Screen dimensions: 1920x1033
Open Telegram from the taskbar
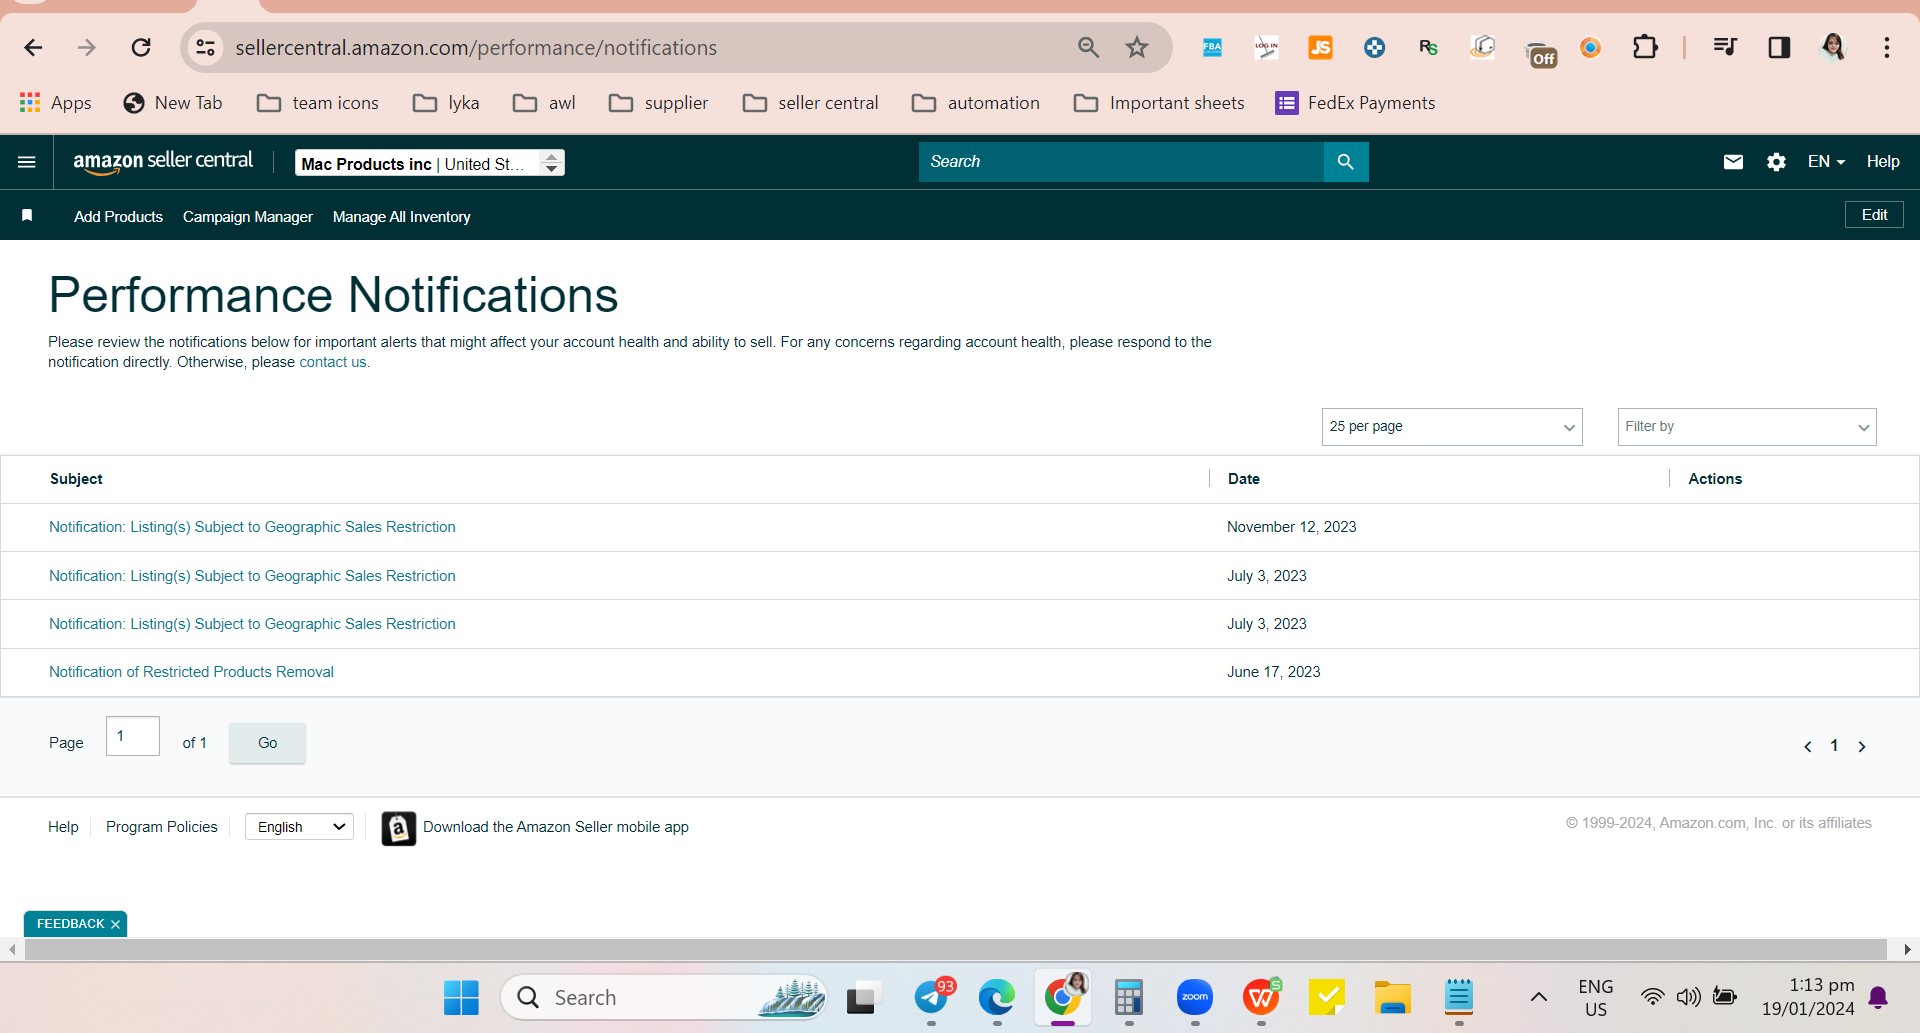coord(932,998)
